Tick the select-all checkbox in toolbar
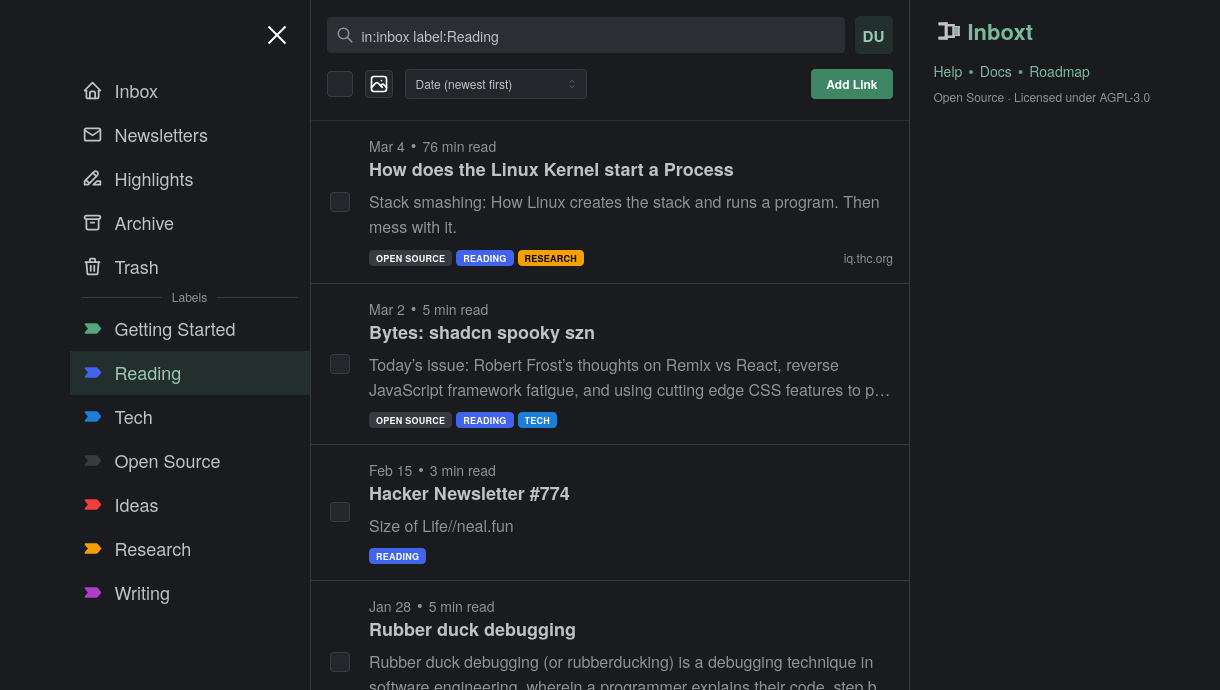Screen dimensions: 1220x690 click(x=340, y=84)
